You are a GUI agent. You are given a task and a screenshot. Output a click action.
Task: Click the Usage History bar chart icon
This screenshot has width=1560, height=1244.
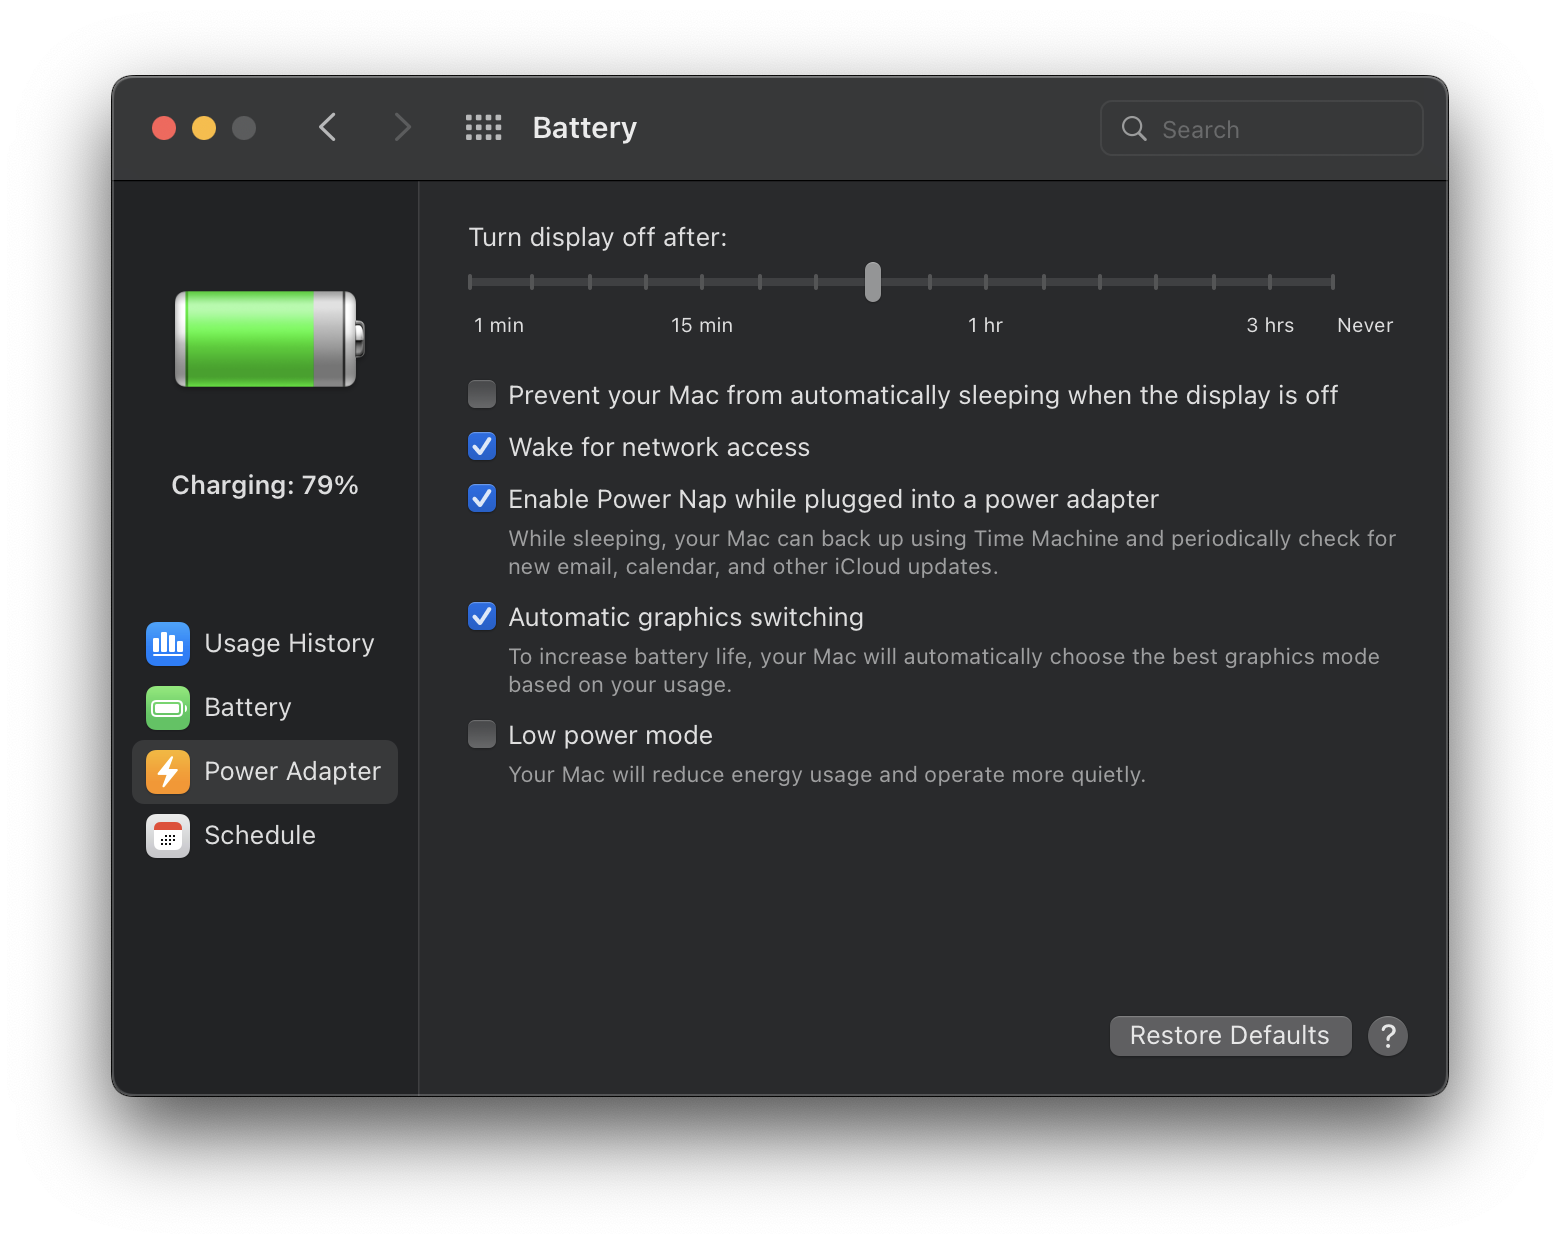[167, 643]
